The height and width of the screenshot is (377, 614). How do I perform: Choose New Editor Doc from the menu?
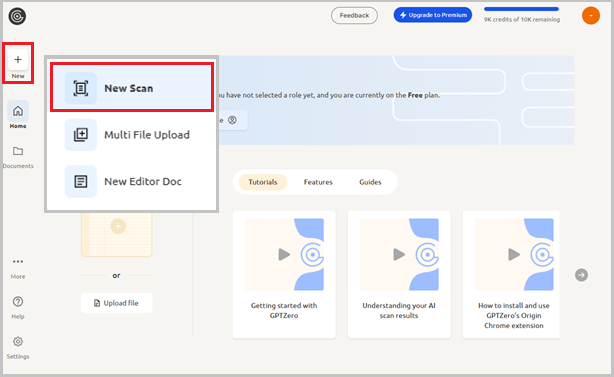point(132,181)
